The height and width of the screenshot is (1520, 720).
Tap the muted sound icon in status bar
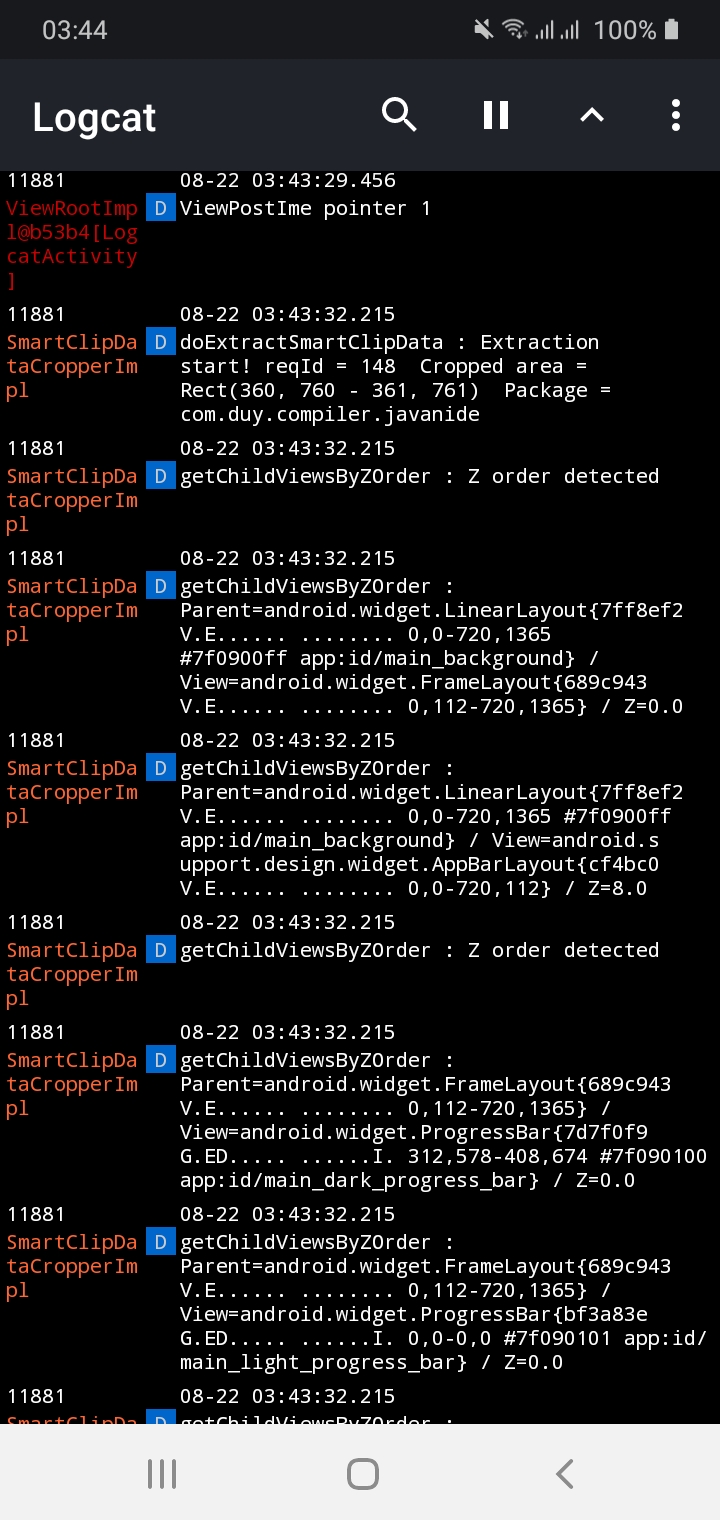pos(483,29)
